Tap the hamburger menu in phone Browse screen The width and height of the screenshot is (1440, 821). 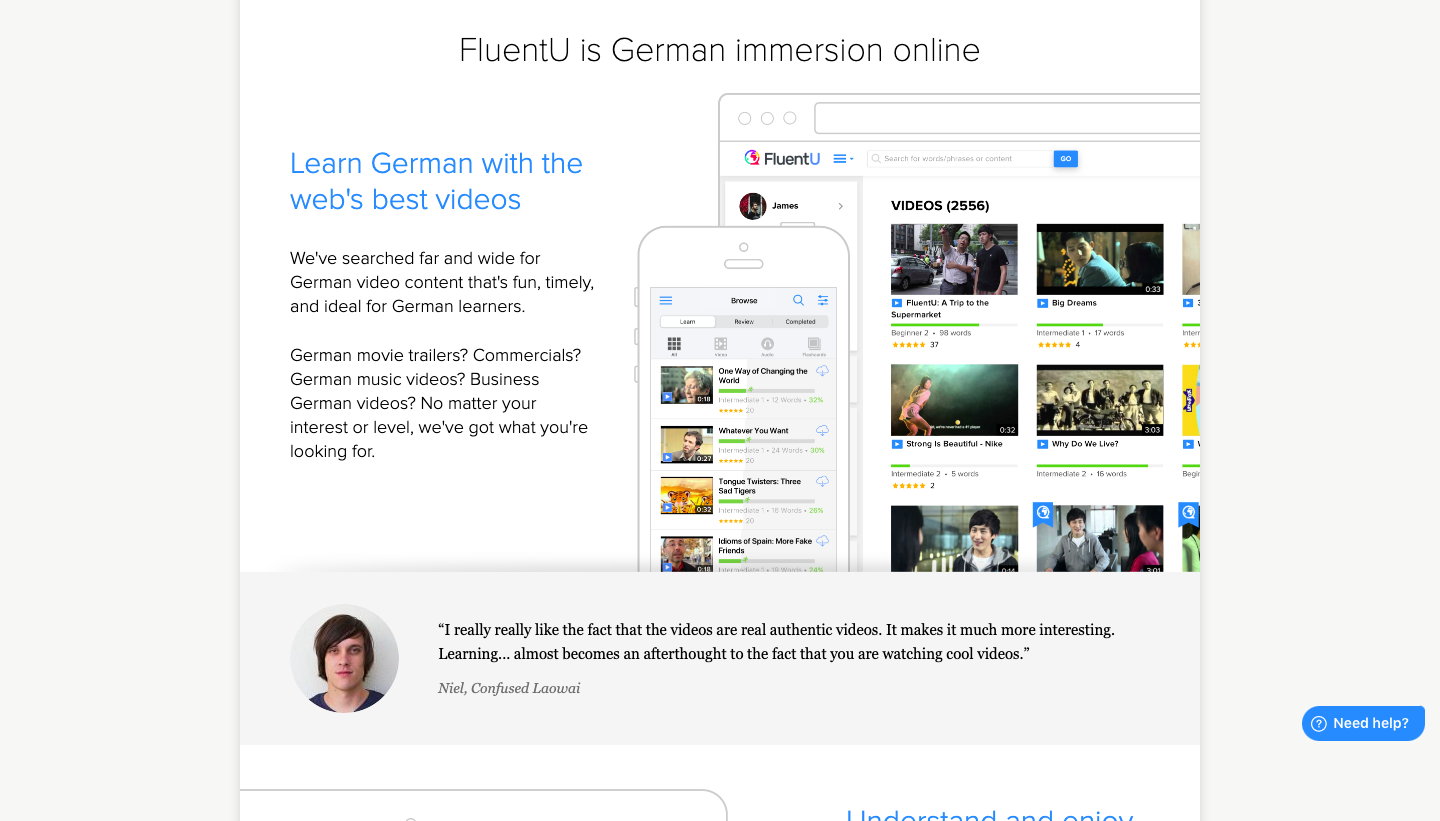click(x=666, y=300)
